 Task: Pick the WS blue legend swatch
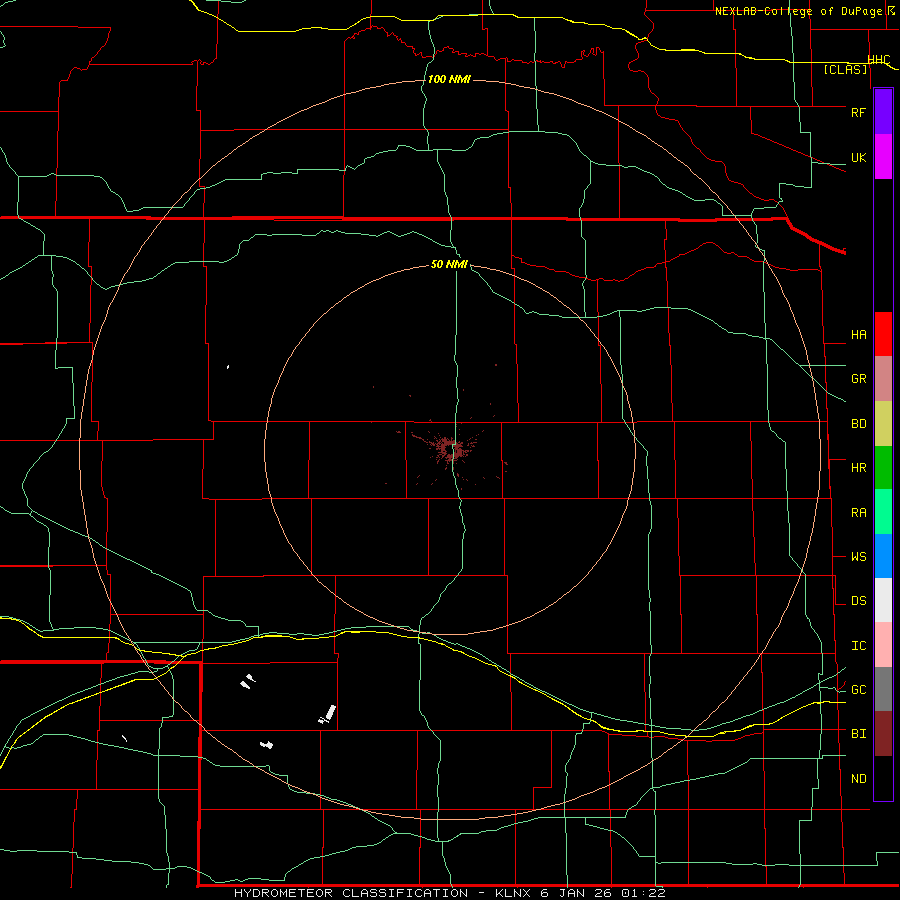coord(883,556)
